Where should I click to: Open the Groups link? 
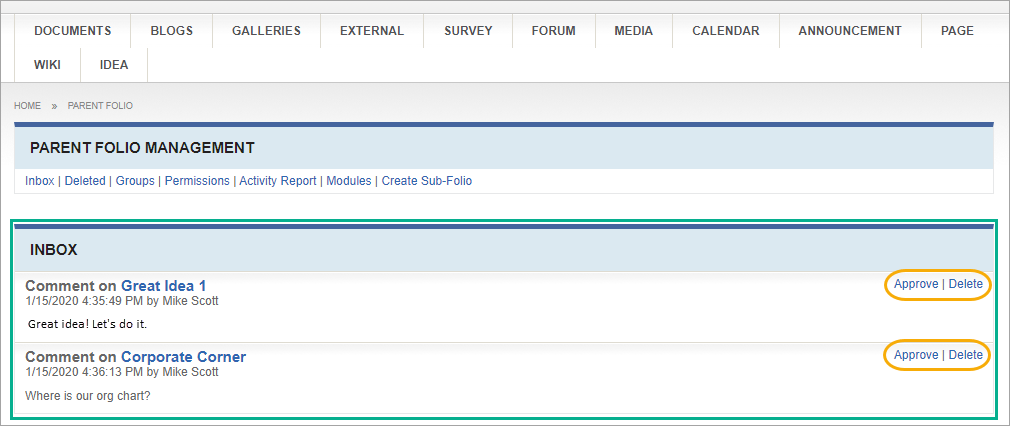(135, 181)
